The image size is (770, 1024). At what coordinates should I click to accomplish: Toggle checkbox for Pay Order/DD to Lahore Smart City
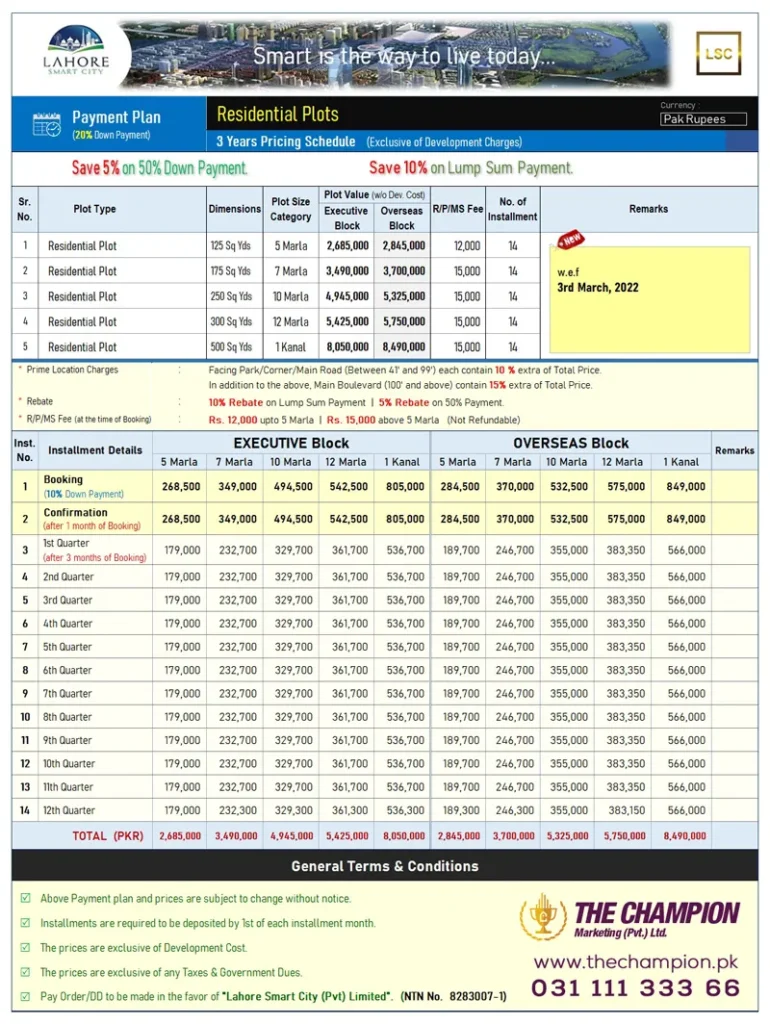(25, 997)
